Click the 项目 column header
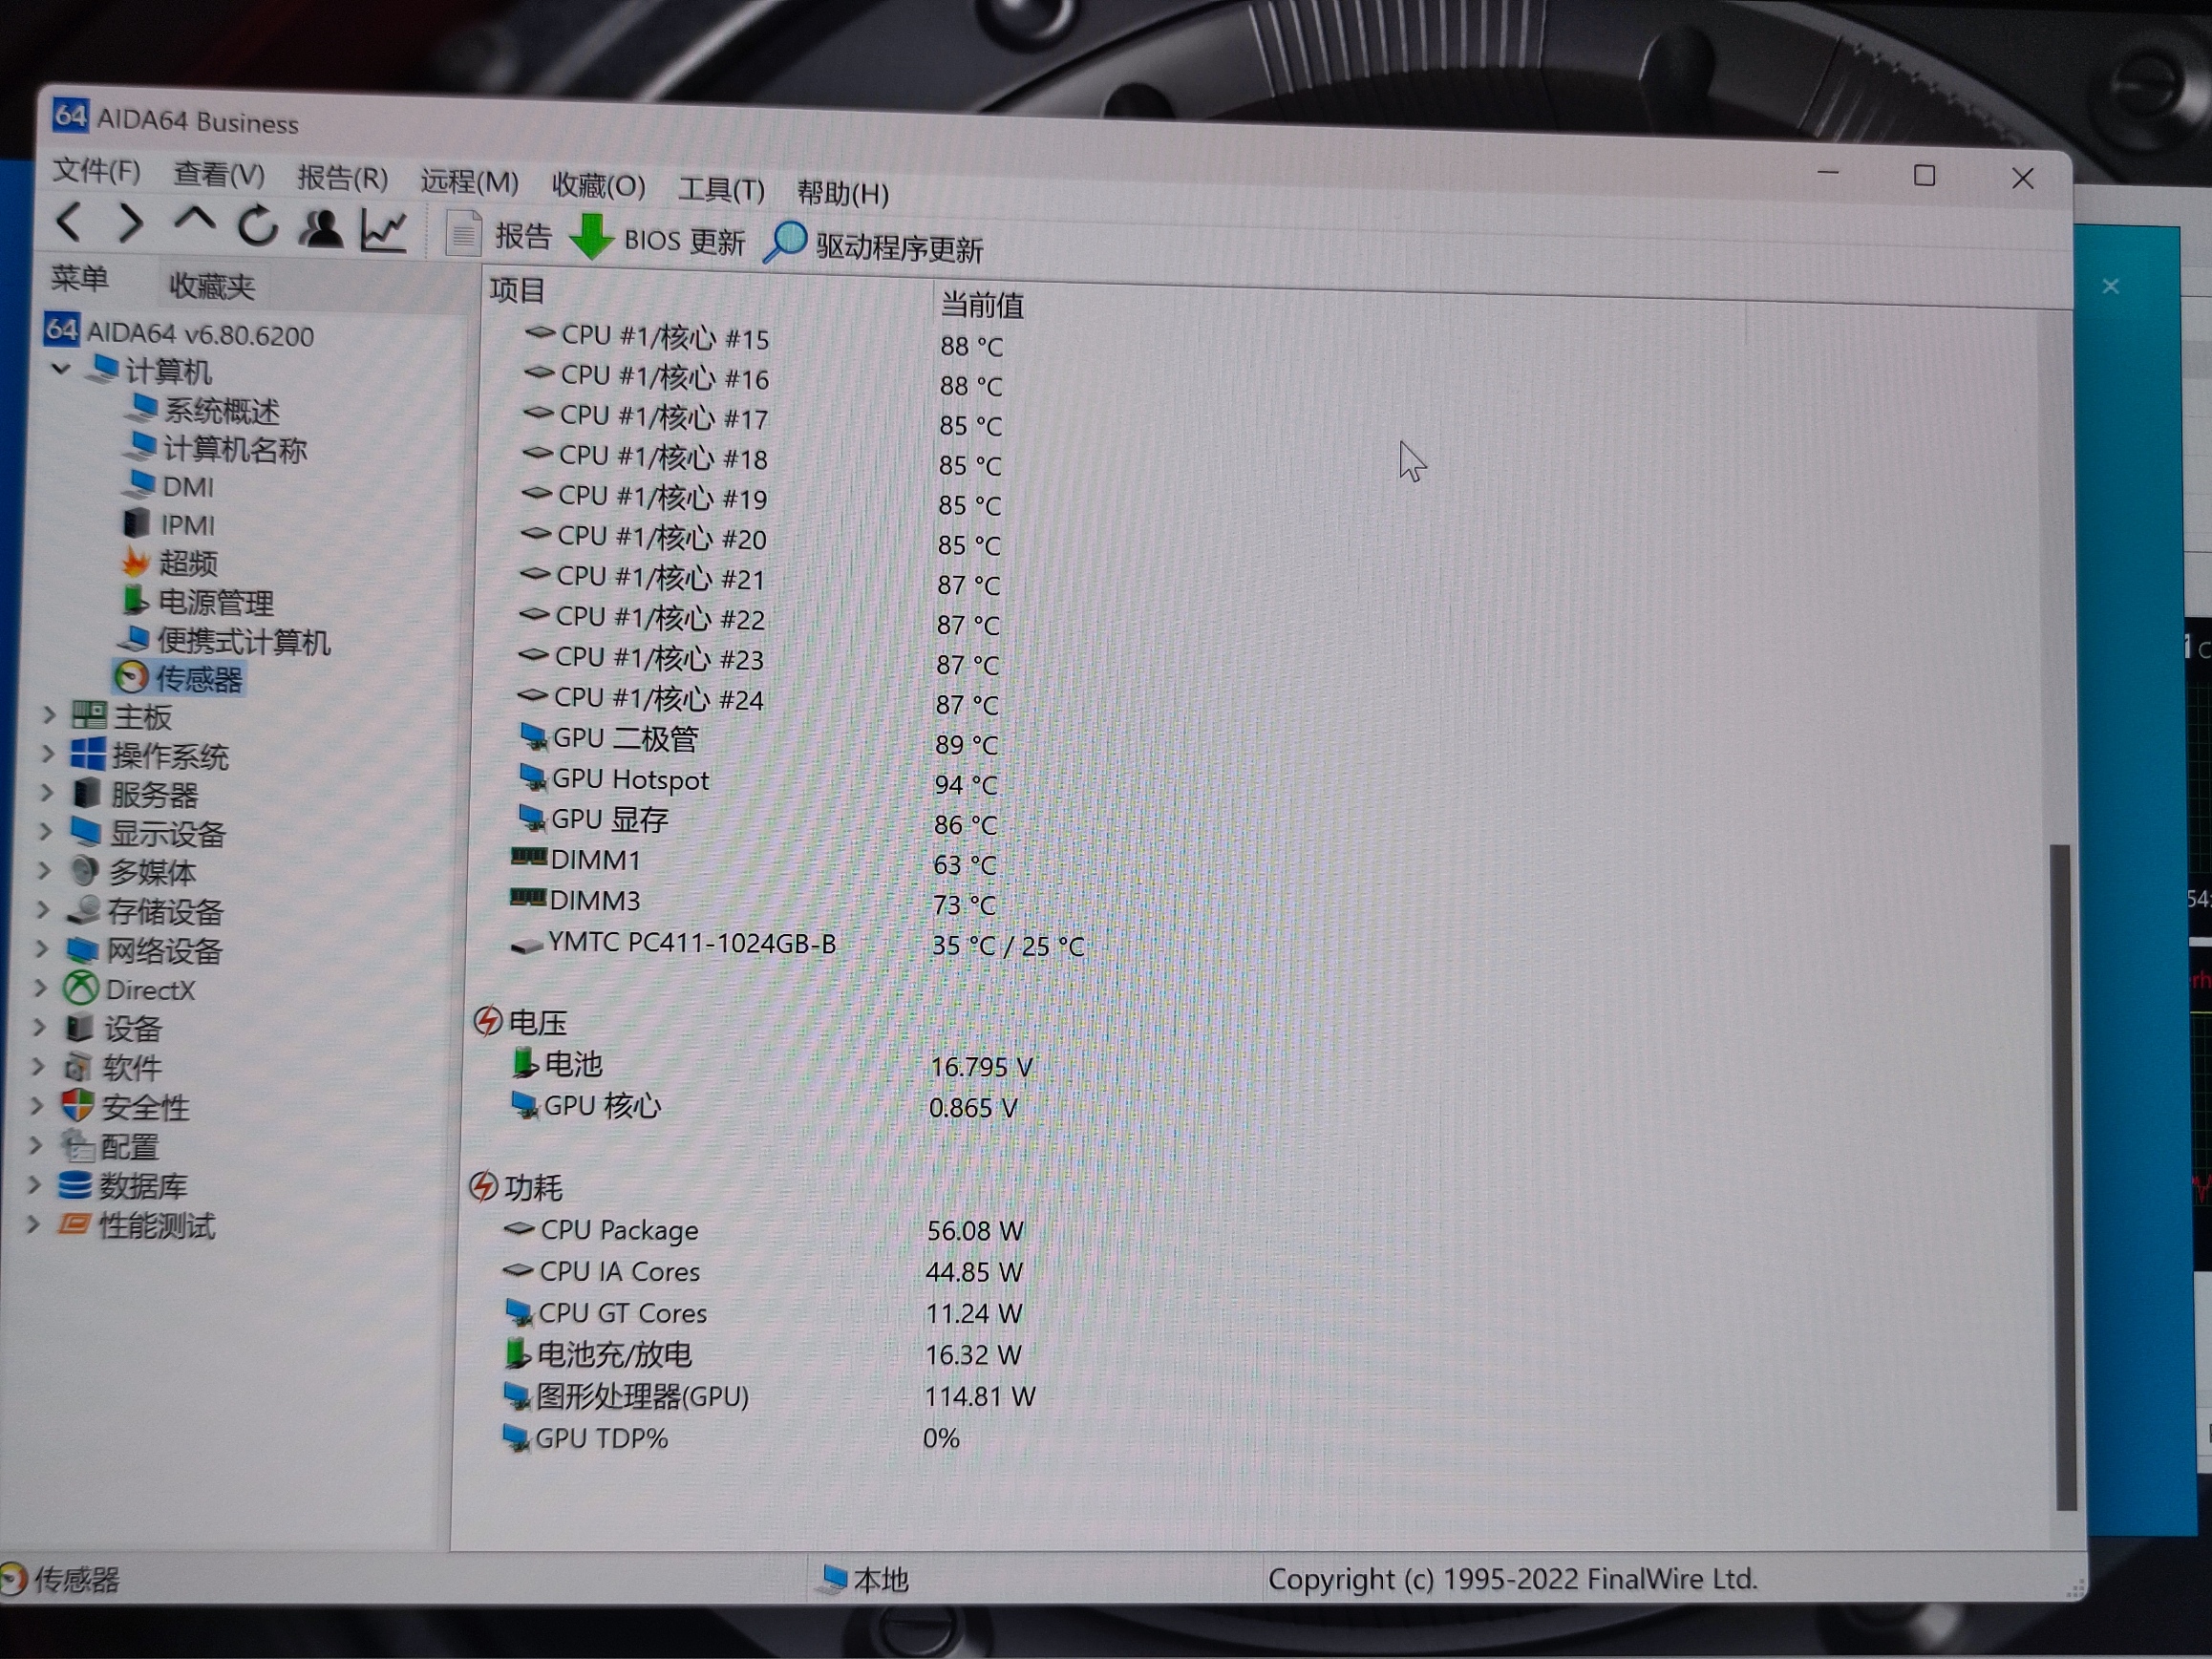 coord(517,290)
